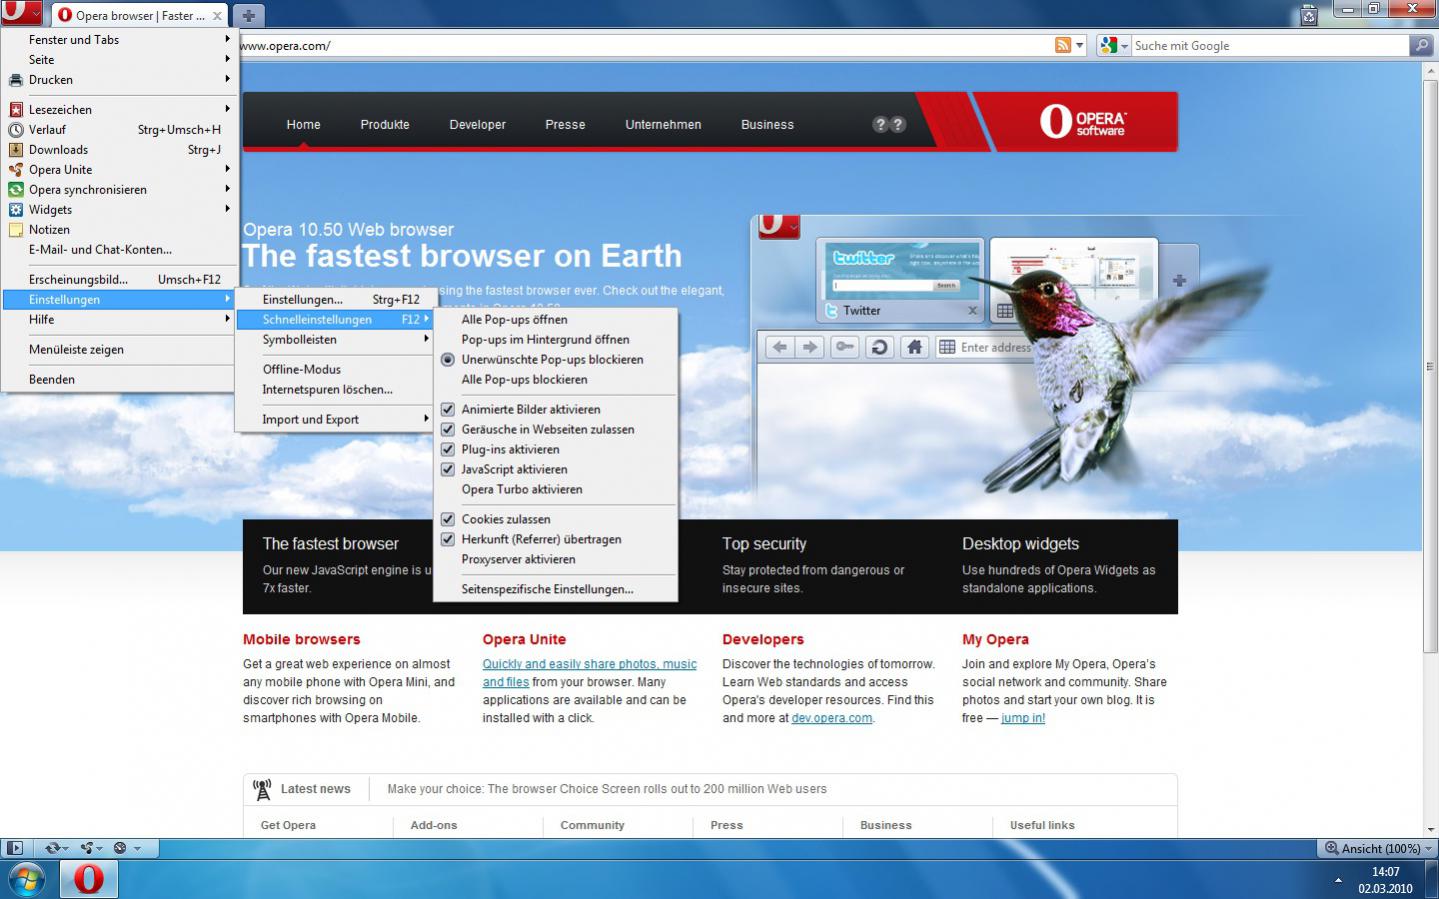Click the magnifier search button
The image size is (1439, 899).
coord(1420,45)
